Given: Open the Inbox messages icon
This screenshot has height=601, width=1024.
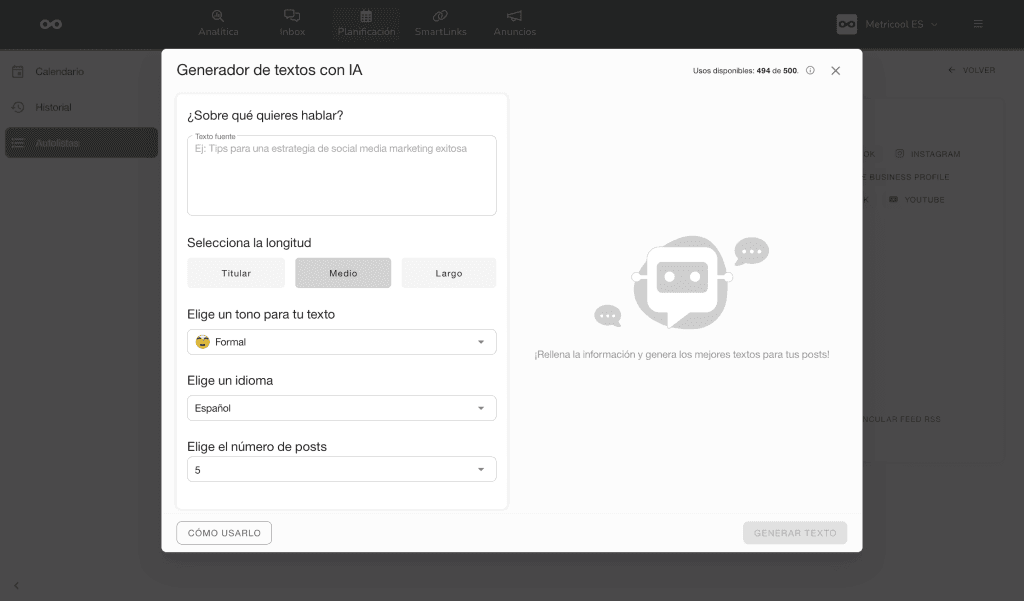Looking at the screenshot, I should click(292, 16).
